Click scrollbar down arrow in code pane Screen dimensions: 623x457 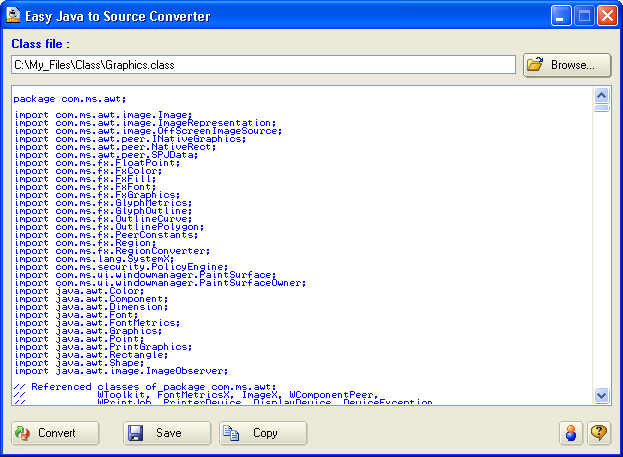click(x=602, y=395)
